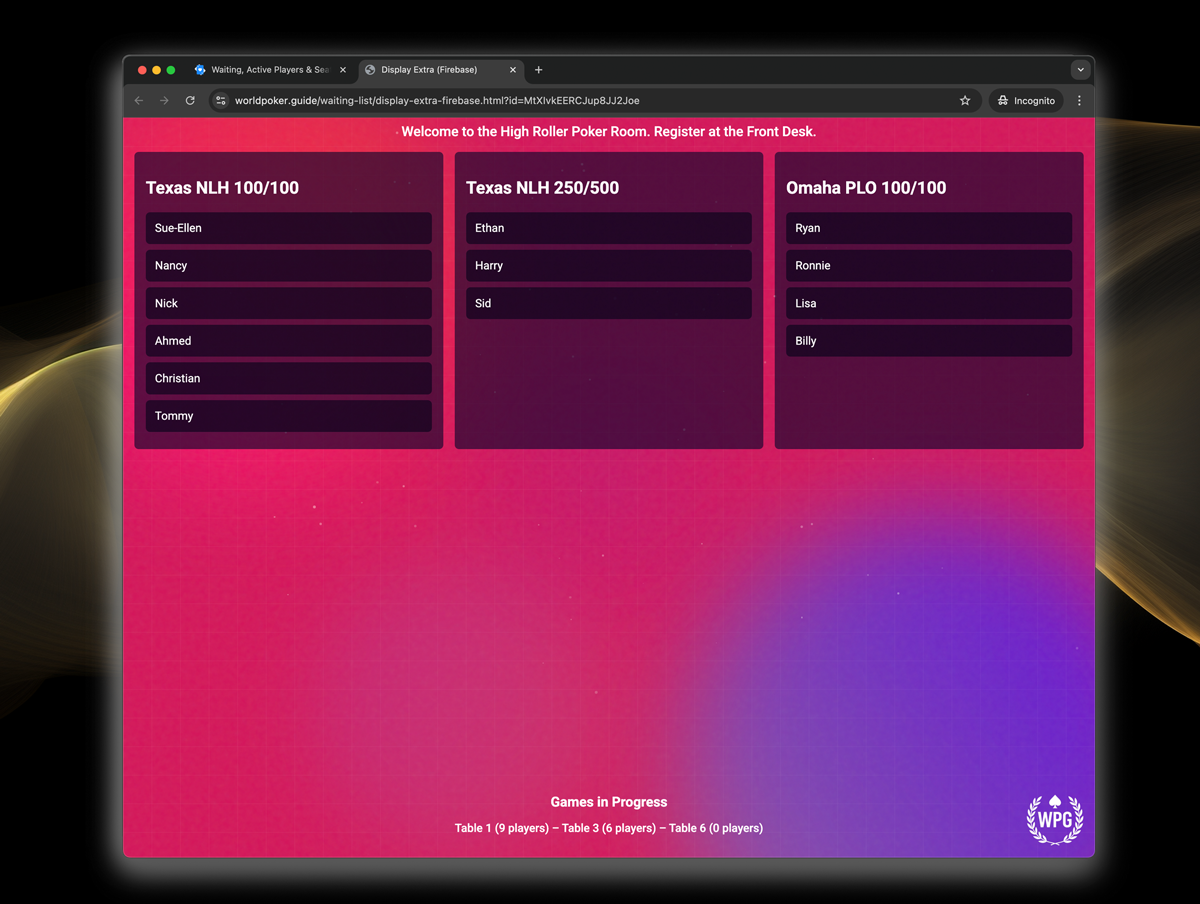Select the Display Extra (Firebase) tab
This screenshot has height=904, width=1200.
coord(430,70)
